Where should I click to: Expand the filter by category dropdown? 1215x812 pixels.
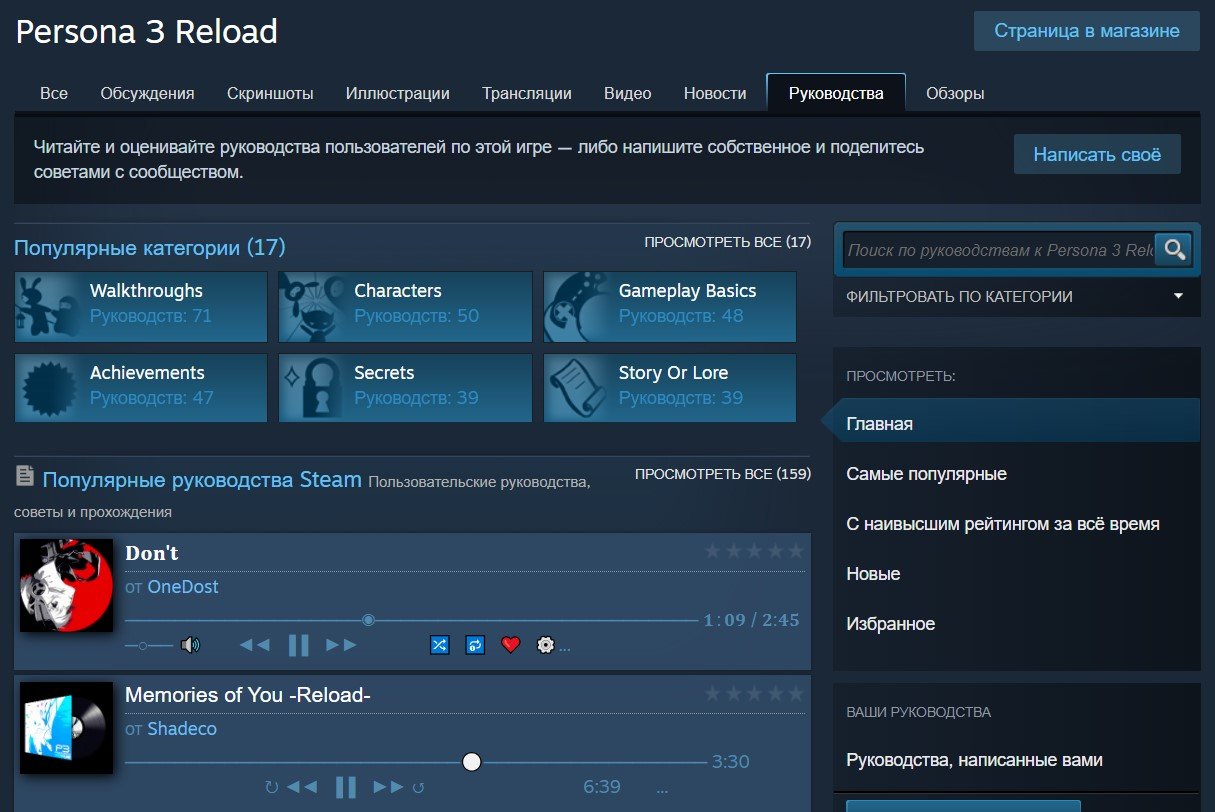pos(1016,296)
